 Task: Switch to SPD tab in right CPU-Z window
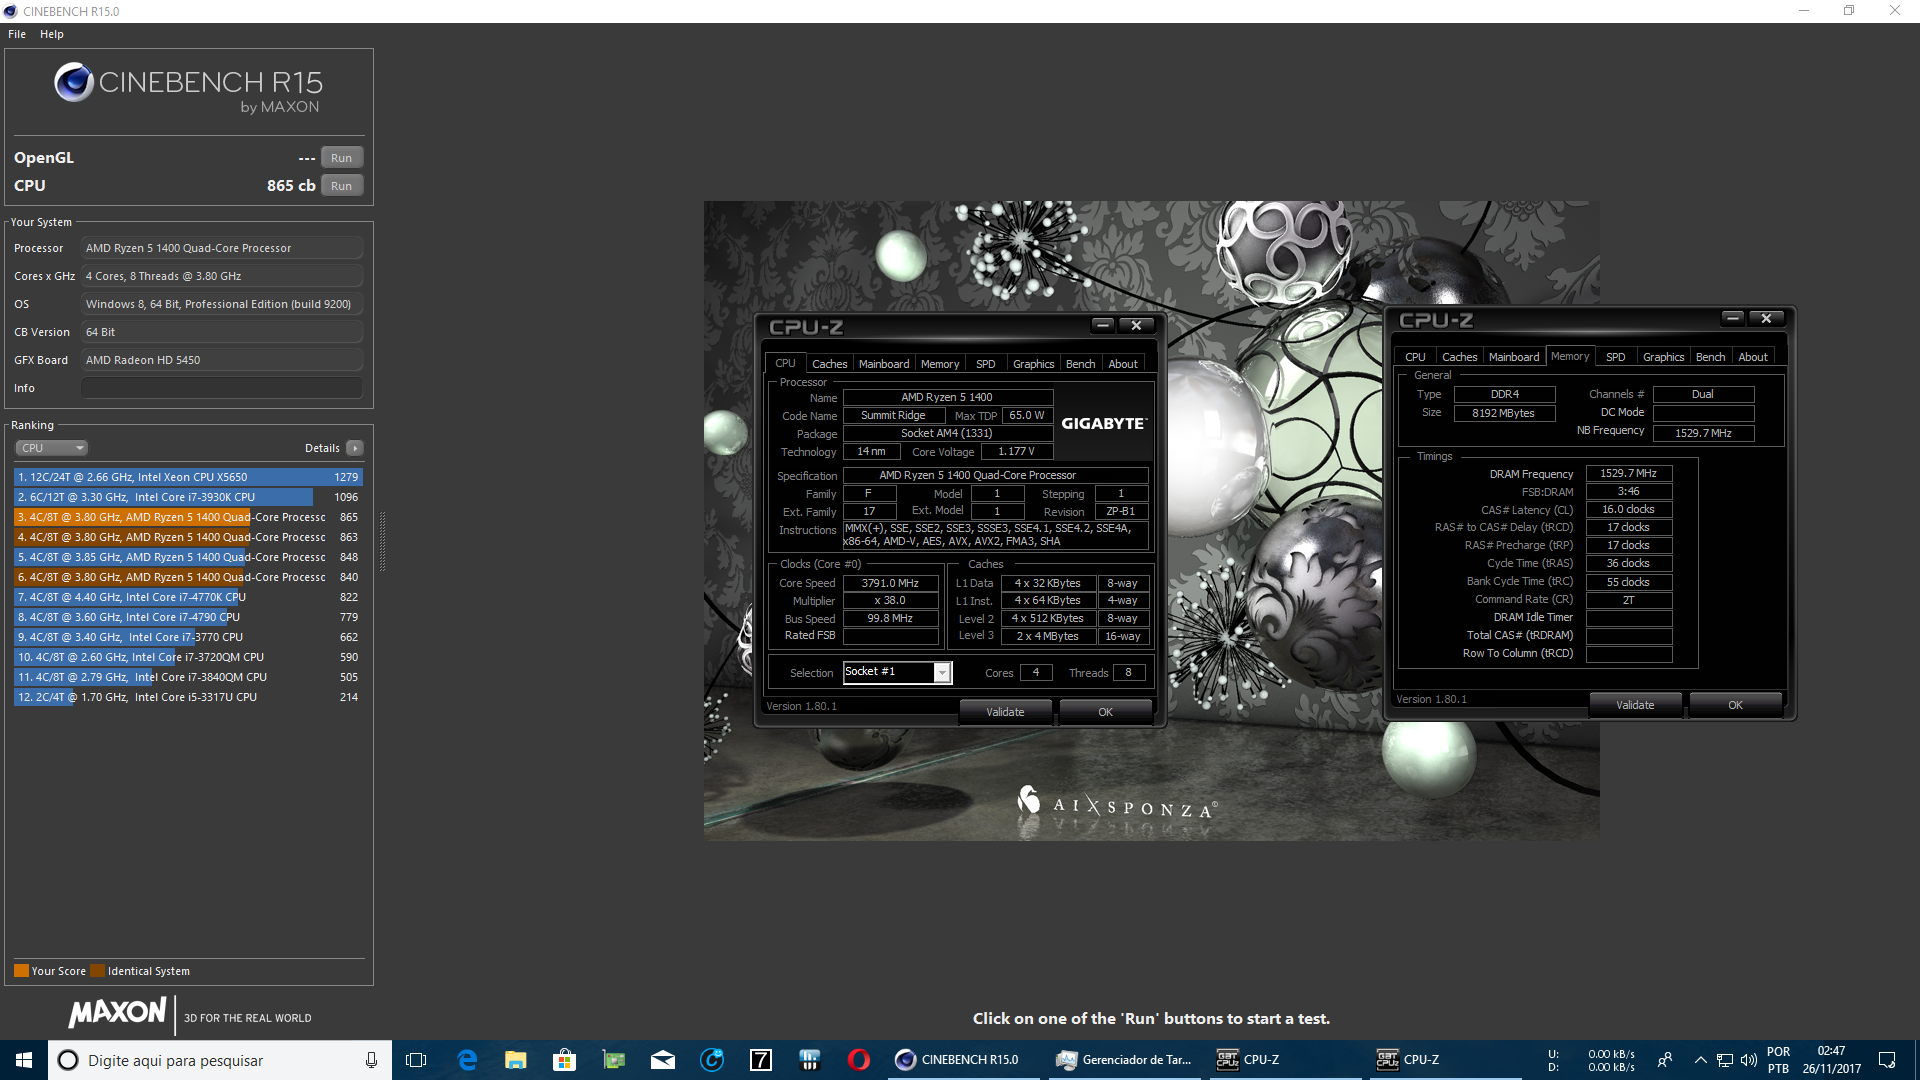(1615, 357)
